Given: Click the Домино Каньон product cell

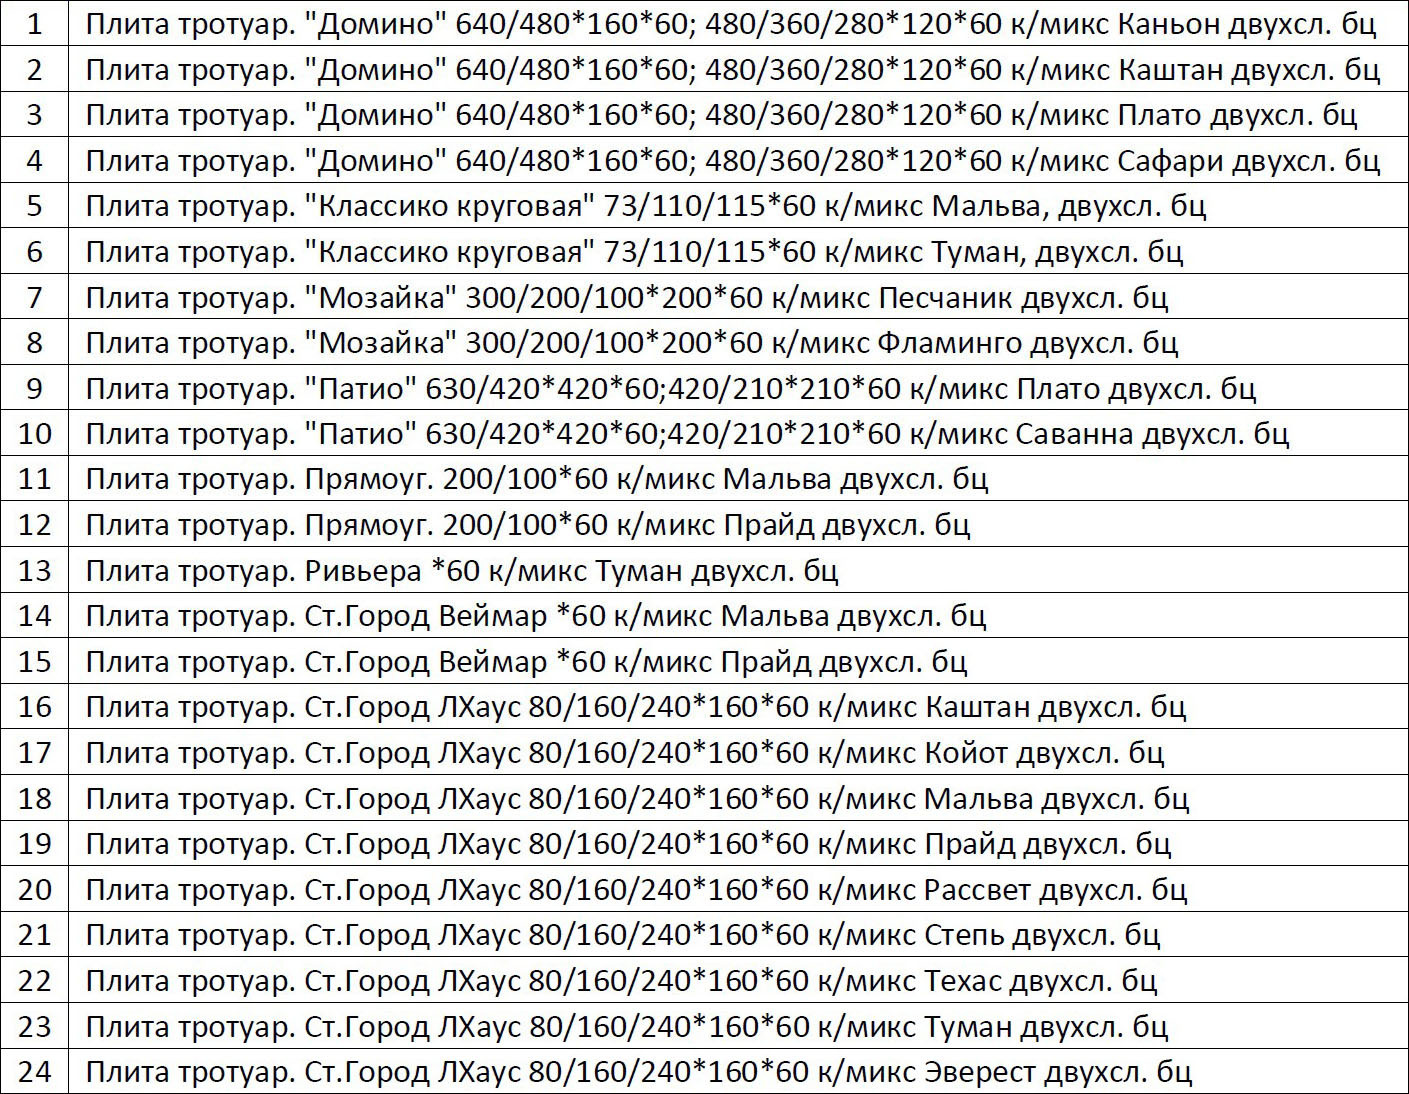Looking at the screenshot, I should [738, 23].
